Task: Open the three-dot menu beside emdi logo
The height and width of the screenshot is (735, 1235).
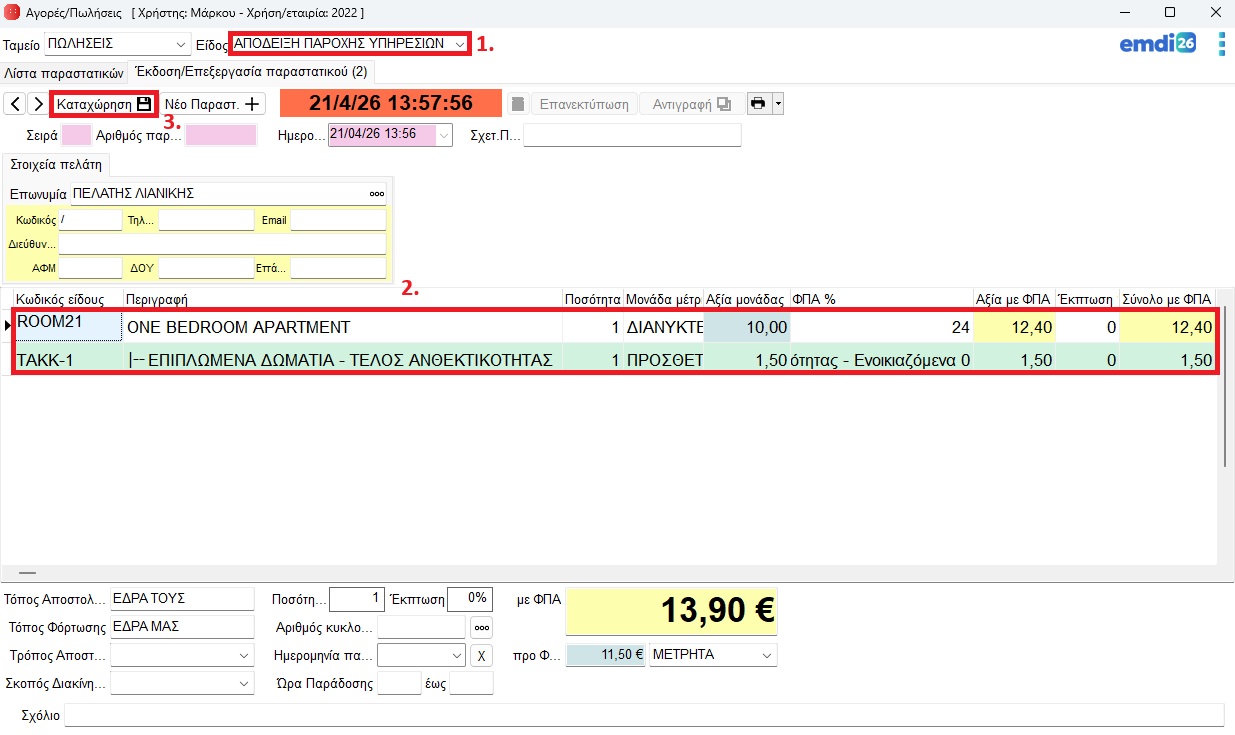Action: pos(1221,44)
